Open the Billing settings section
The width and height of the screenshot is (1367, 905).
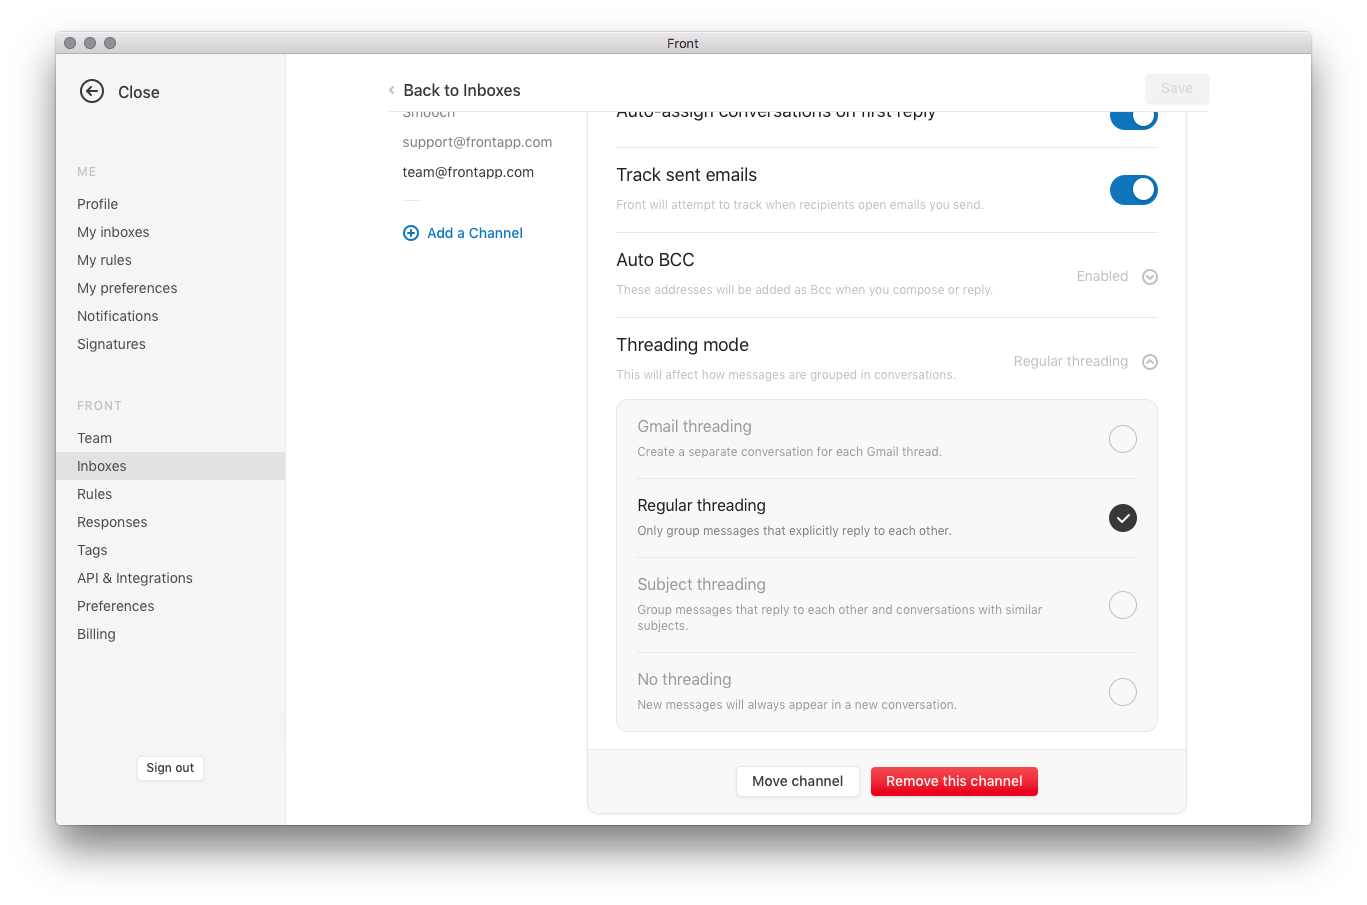click(96, 633)
